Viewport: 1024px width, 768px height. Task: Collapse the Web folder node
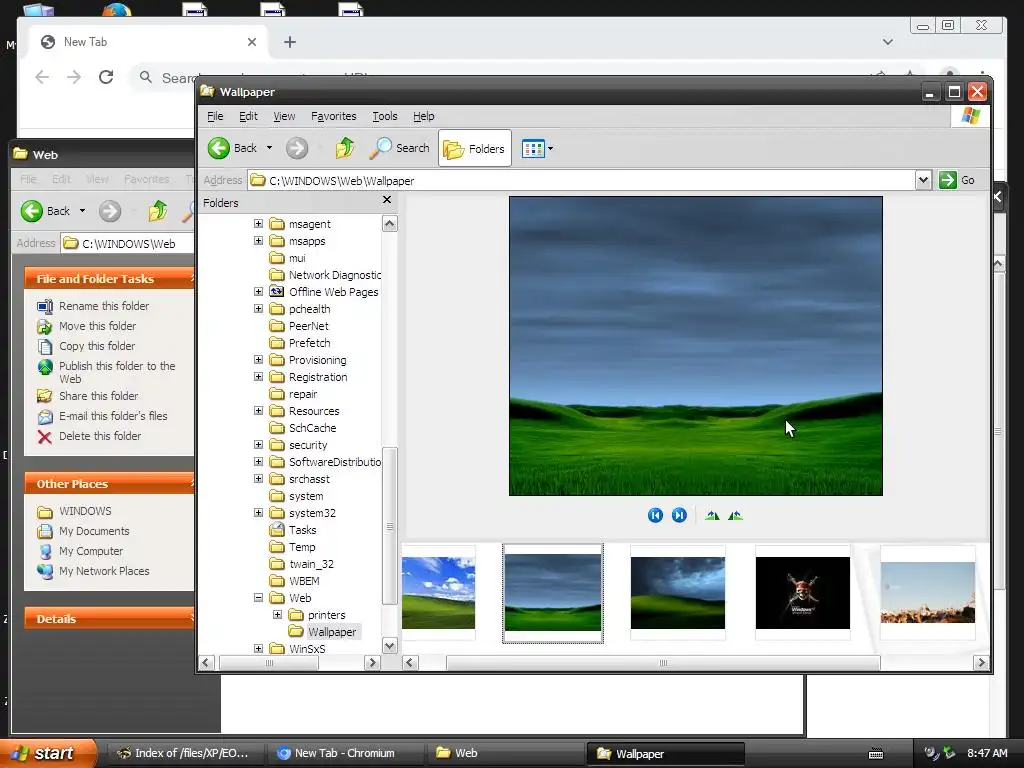(x=259, y=598)
